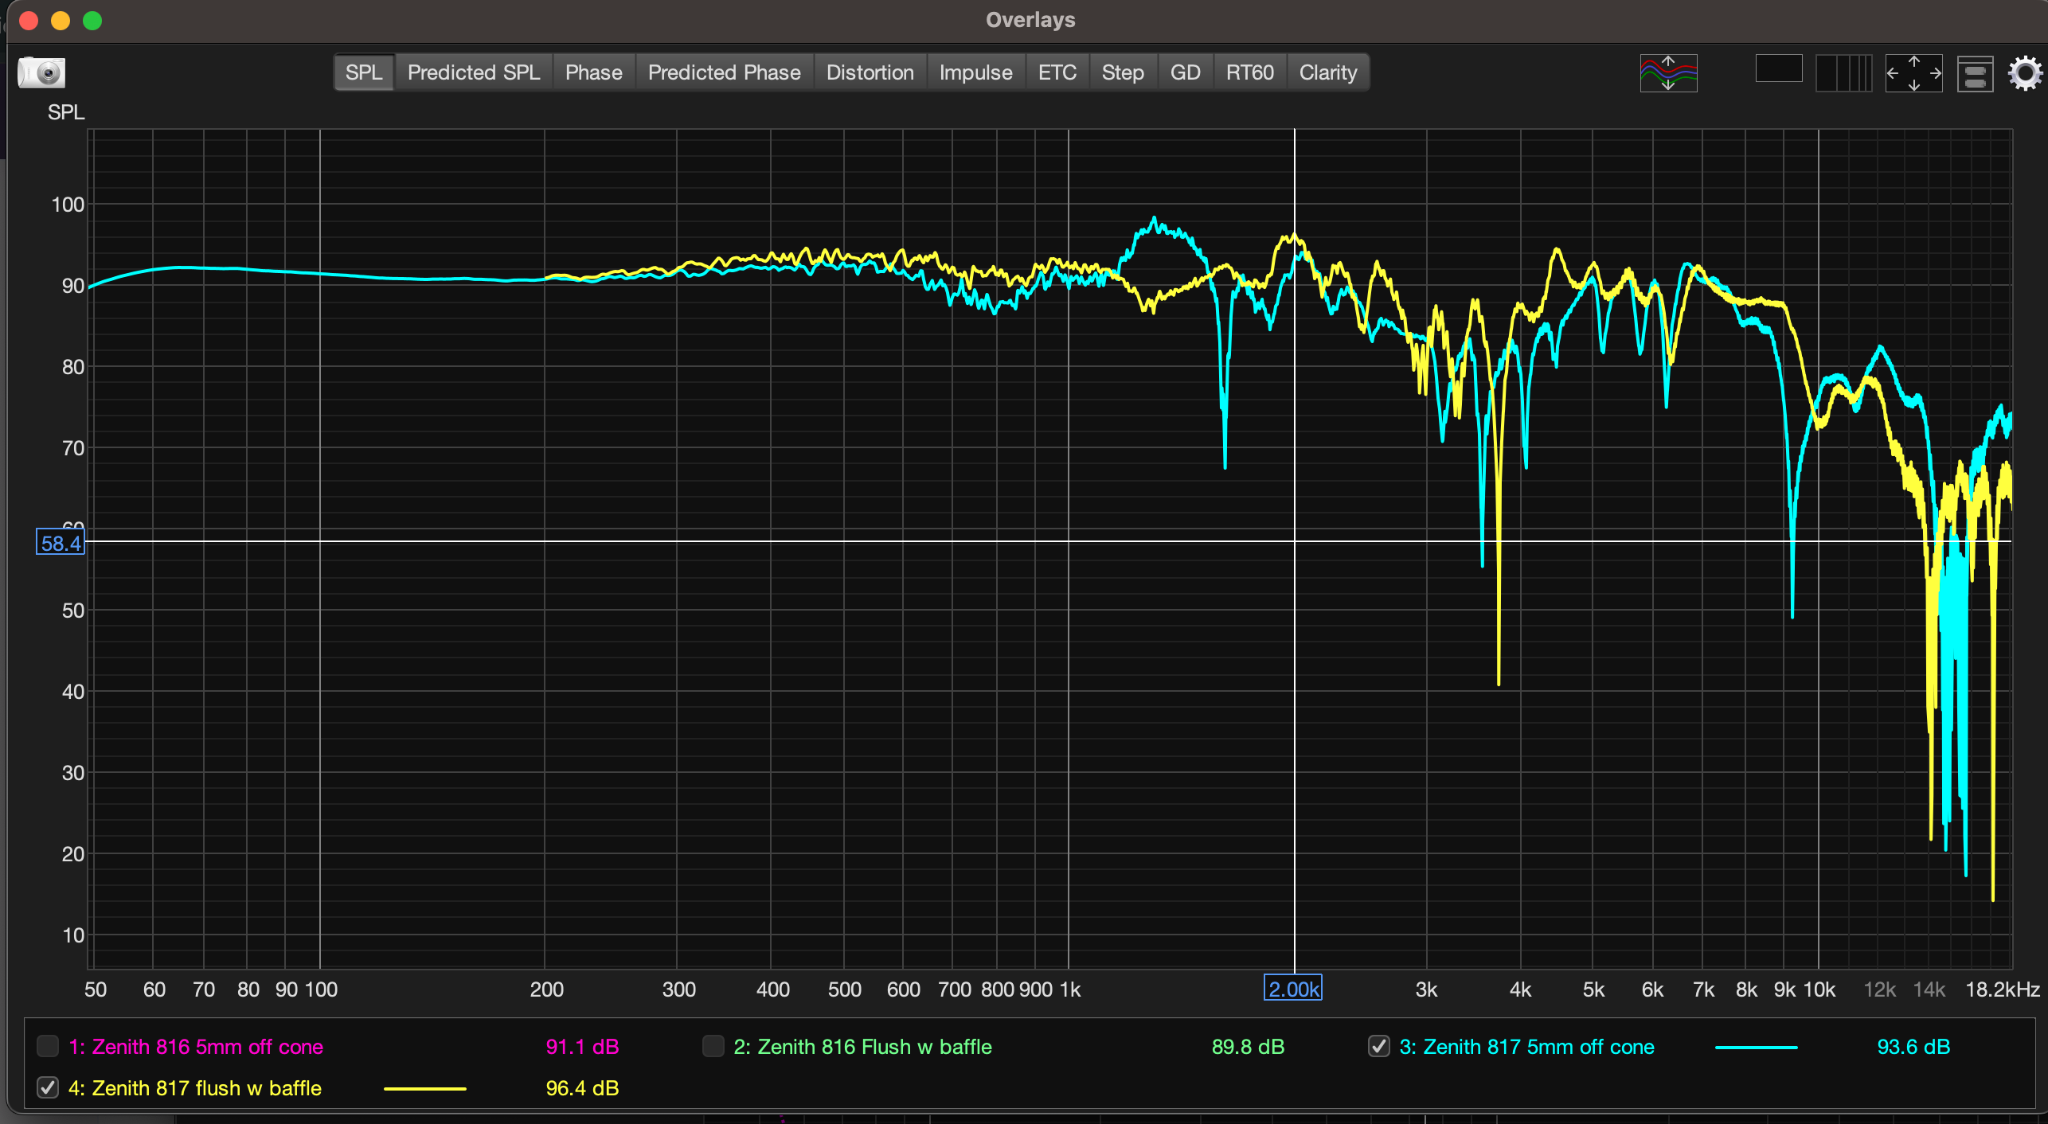This screenshot has width=2048, height=1124.
Task: Switch to the Predicted SPL tab
Action: point(474,72)
